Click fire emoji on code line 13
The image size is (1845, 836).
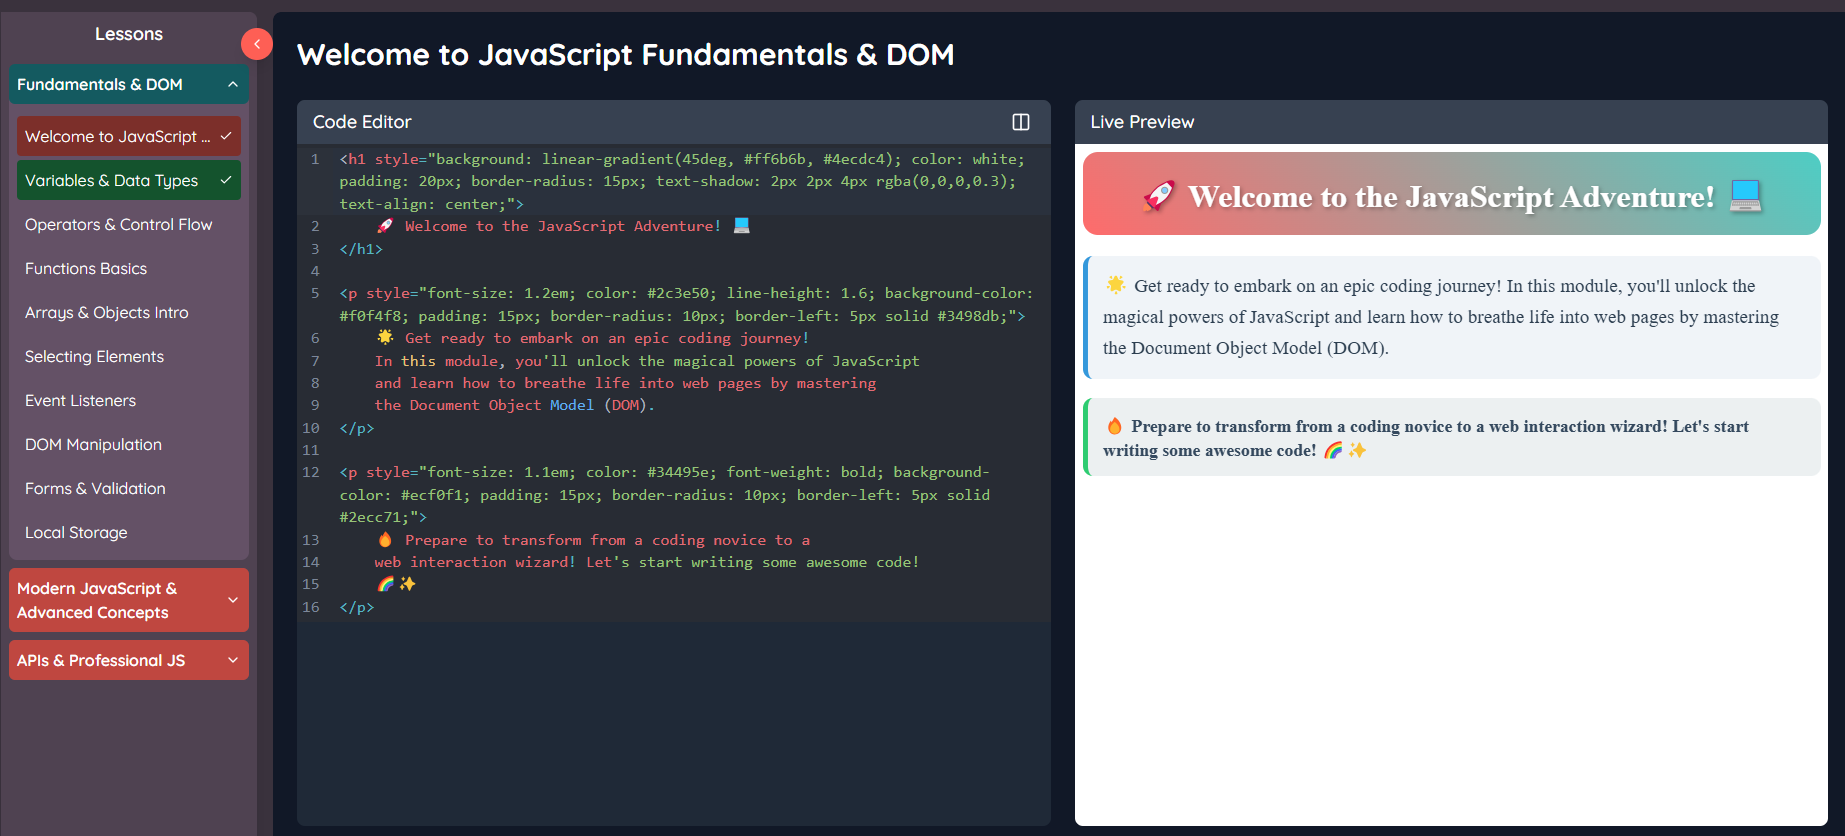tap(385, 540)
